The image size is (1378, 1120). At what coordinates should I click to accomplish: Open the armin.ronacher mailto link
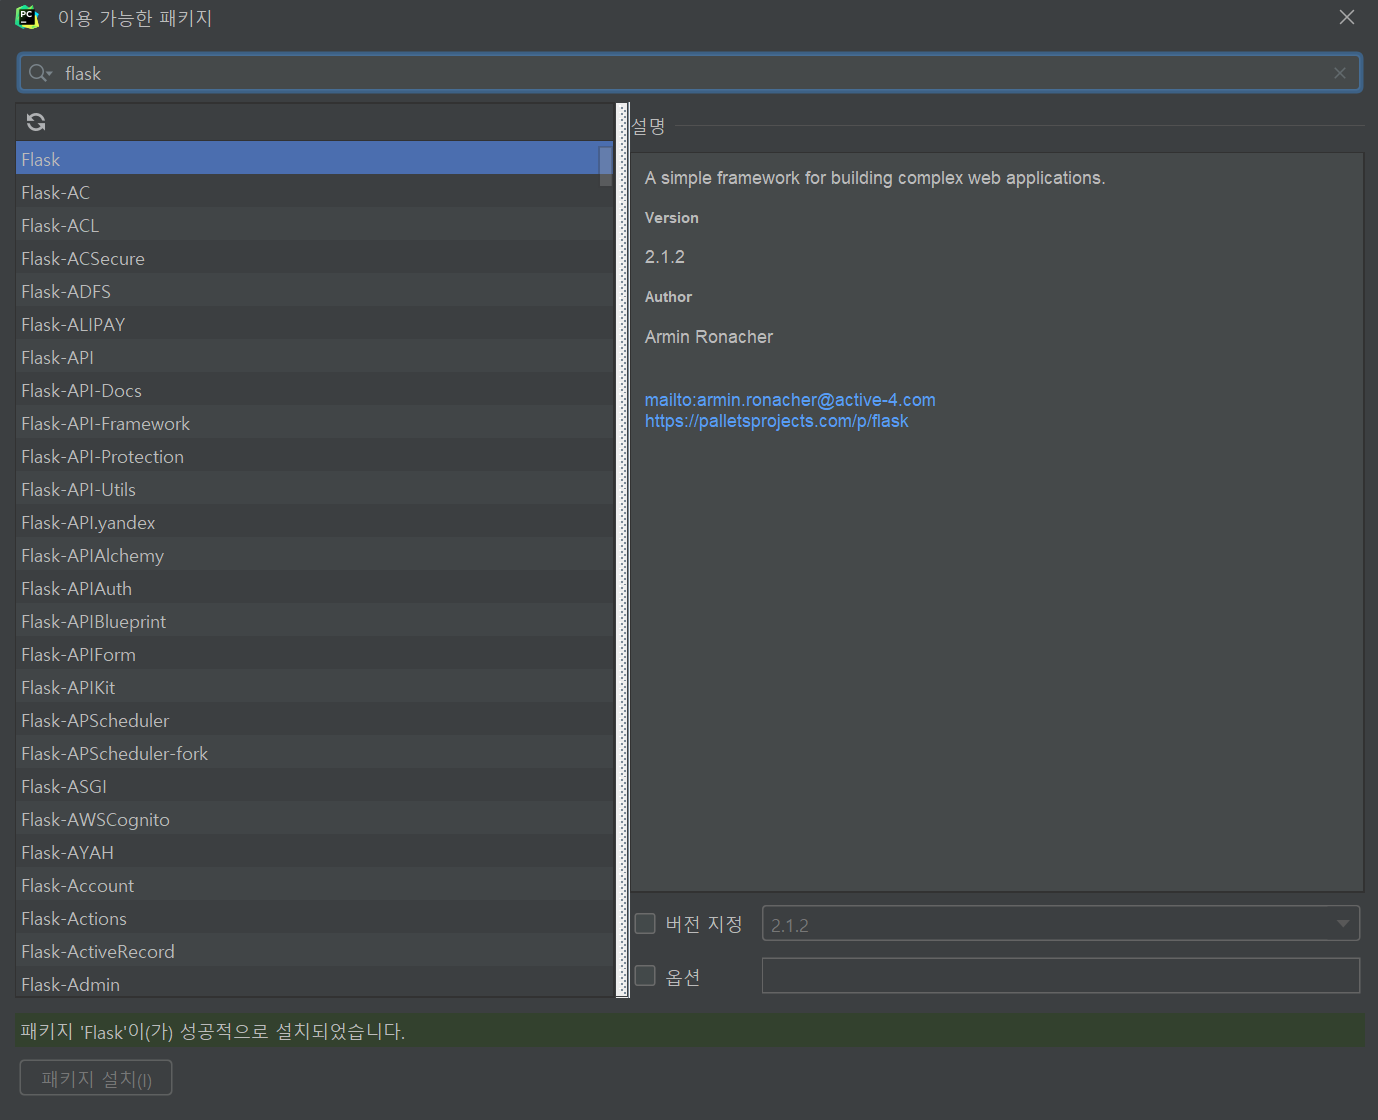(790, 400)
